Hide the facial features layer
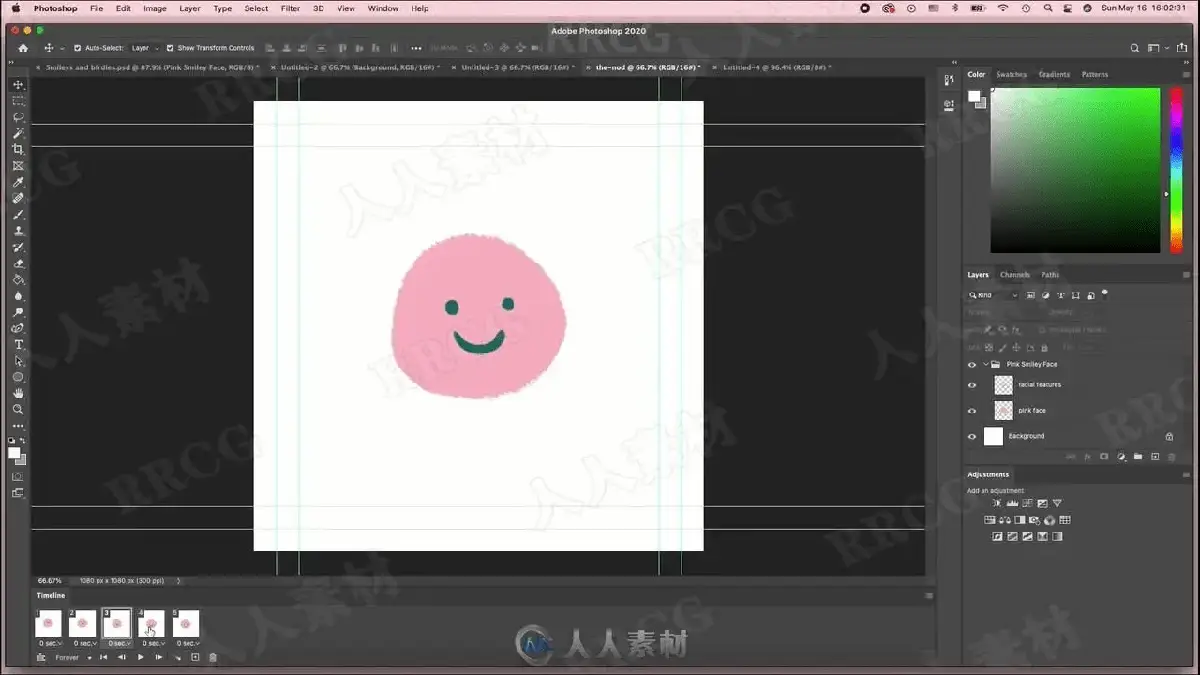This screenshot has width=1200, height=675. (x=972, y=385)
